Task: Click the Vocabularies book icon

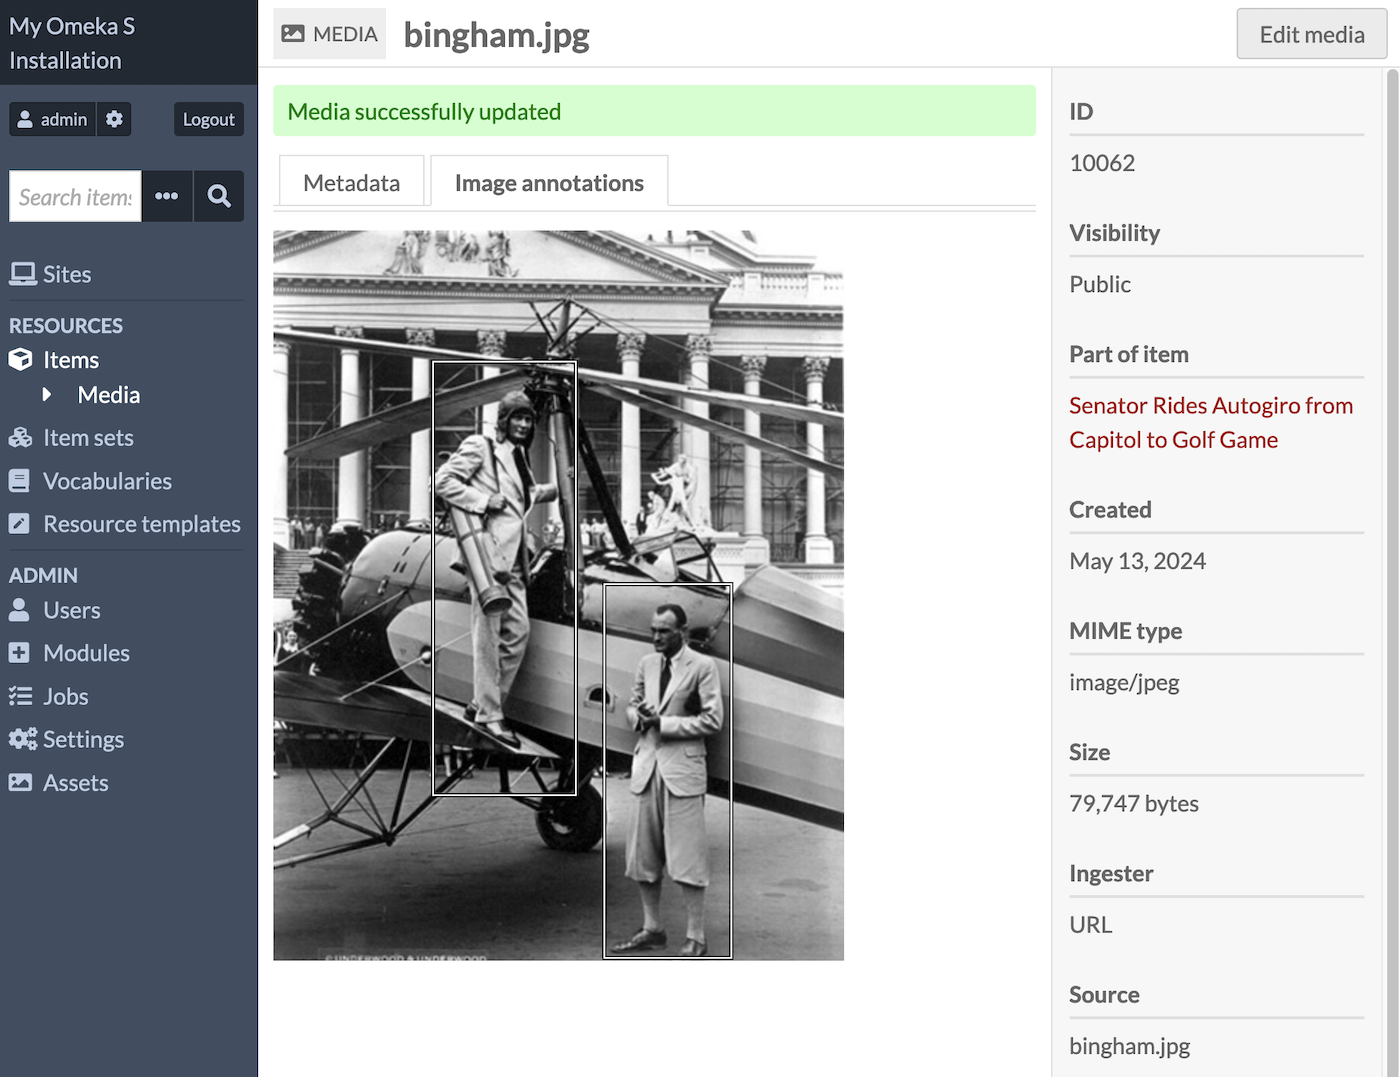Action: click(19, 481)
